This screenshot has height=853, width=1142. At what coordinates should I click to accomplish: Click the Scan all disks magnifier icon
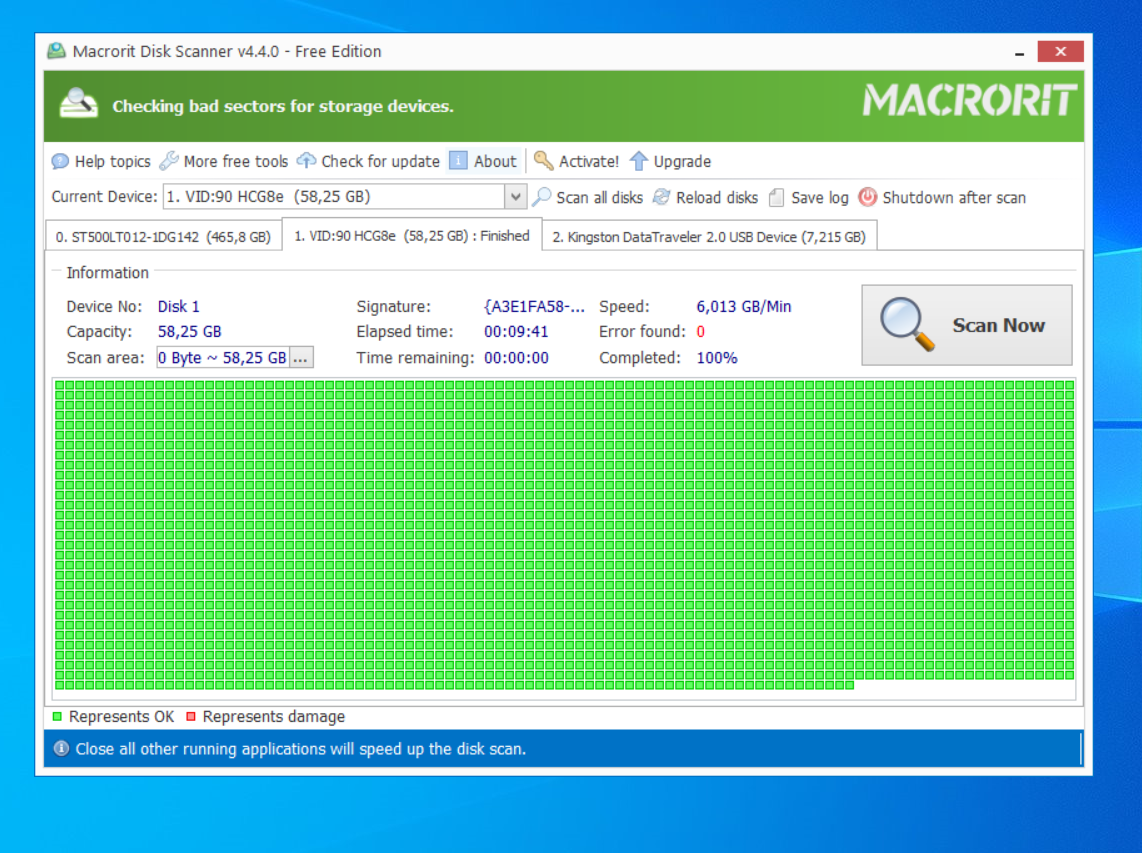542,197
